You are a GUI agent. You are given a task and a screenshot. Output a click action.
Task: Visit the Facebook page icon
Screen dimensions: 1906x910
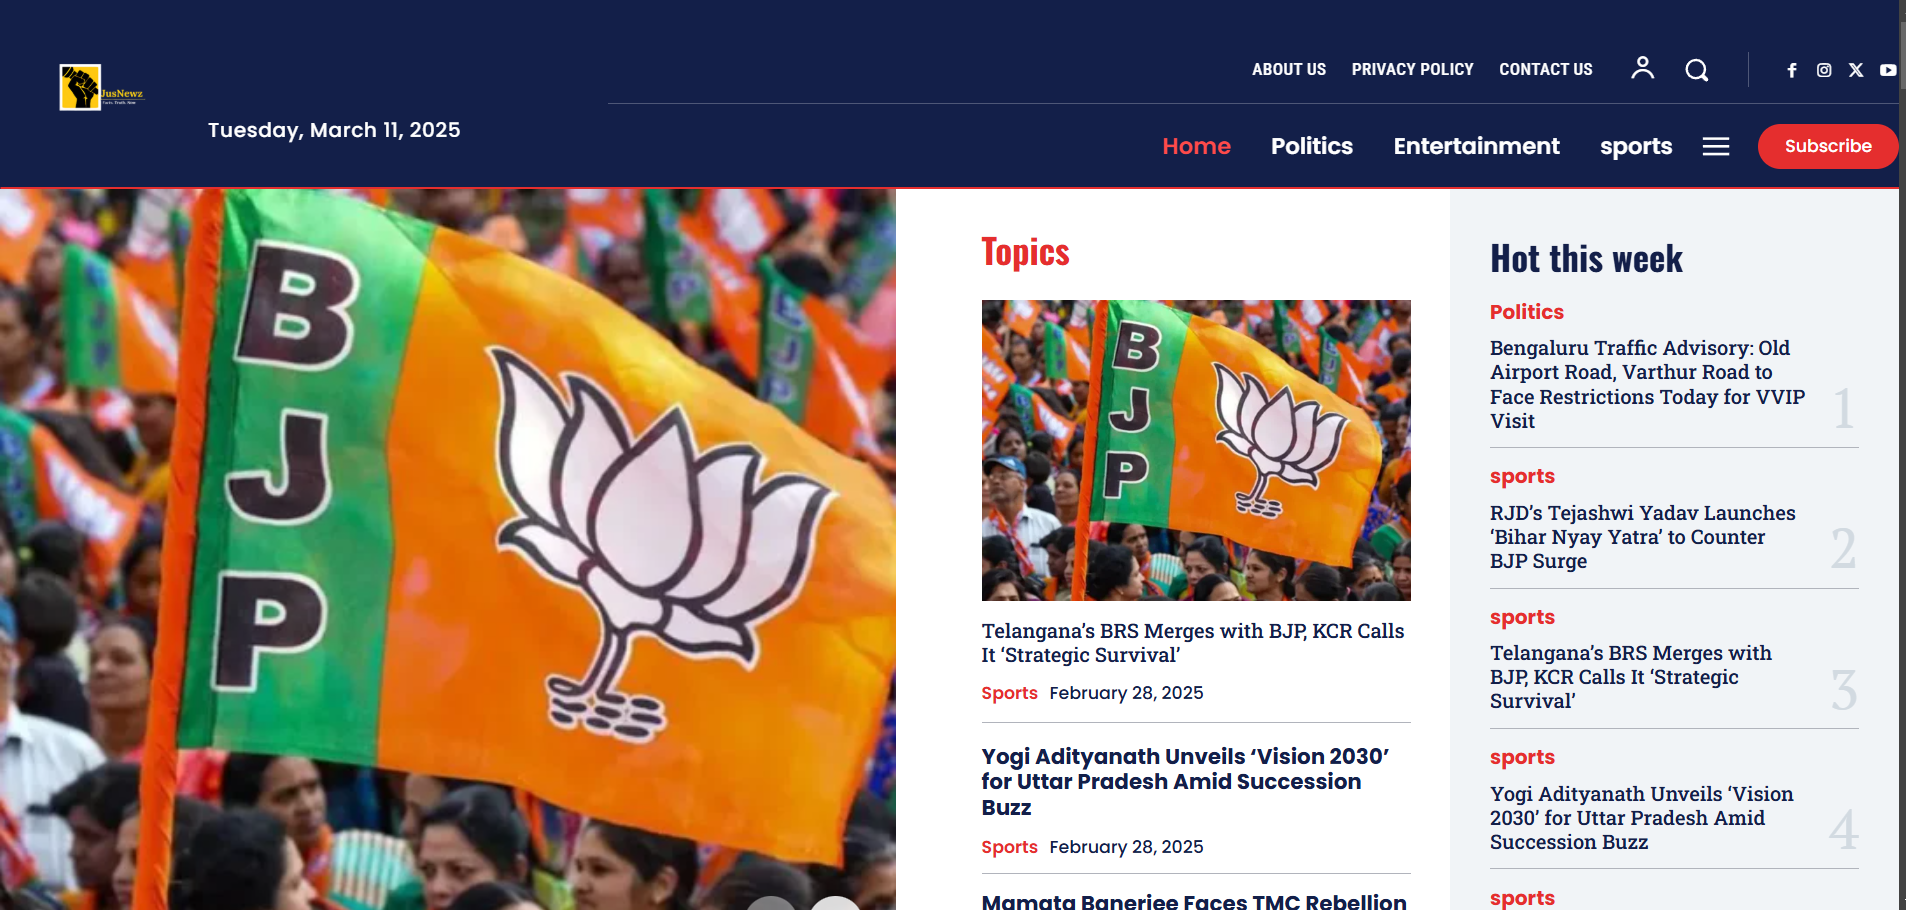pos(1792,70)
